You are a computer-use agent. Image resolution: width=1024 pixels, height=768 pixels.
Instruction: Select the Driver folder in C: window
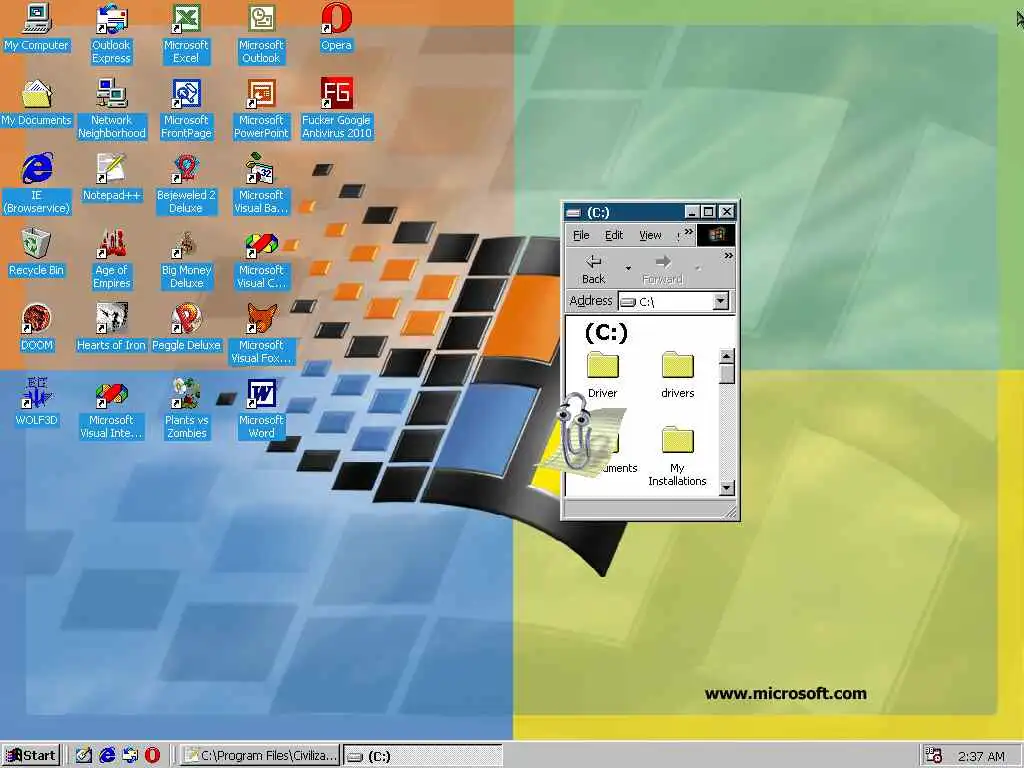pyautogui.click(x=602, y=374)
